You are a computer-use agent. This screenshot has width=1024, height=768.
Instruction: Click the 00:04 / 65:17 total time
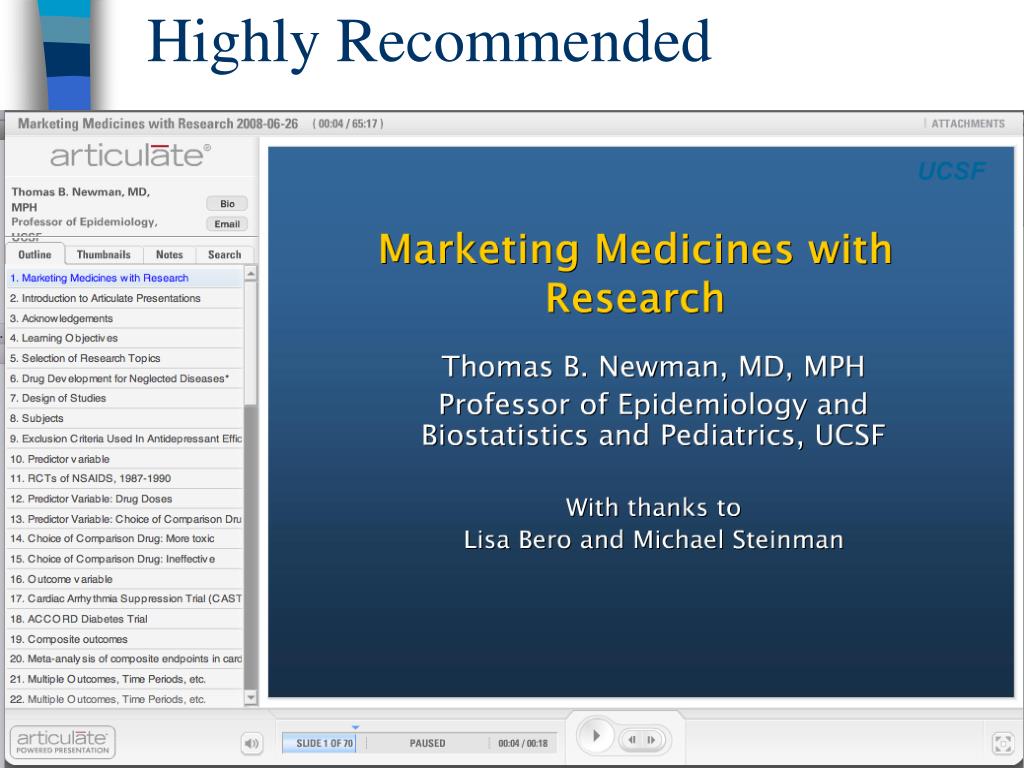click(347, 123)
